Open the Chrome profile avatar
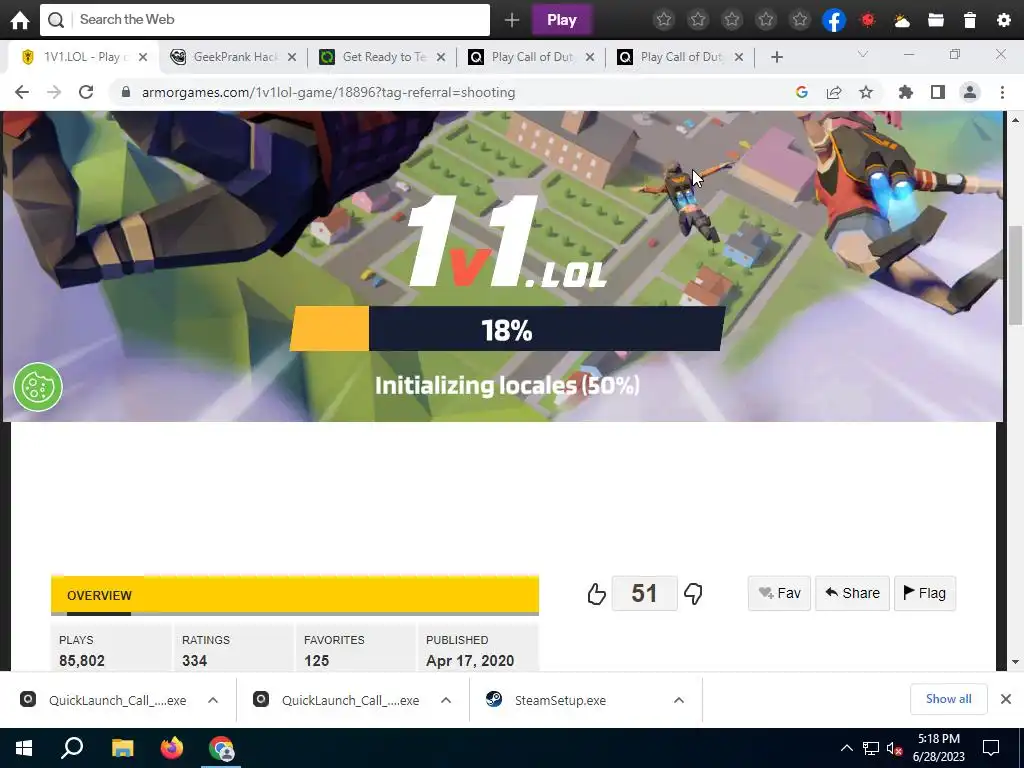Image resolution: width=1024 pixels, height=768 pixels. tap(970, 92)
